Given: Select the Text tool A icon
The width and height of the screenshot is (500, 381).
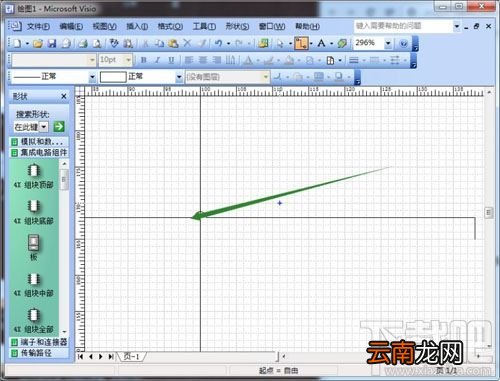Looking at the screenshot, I should [321, 43].
